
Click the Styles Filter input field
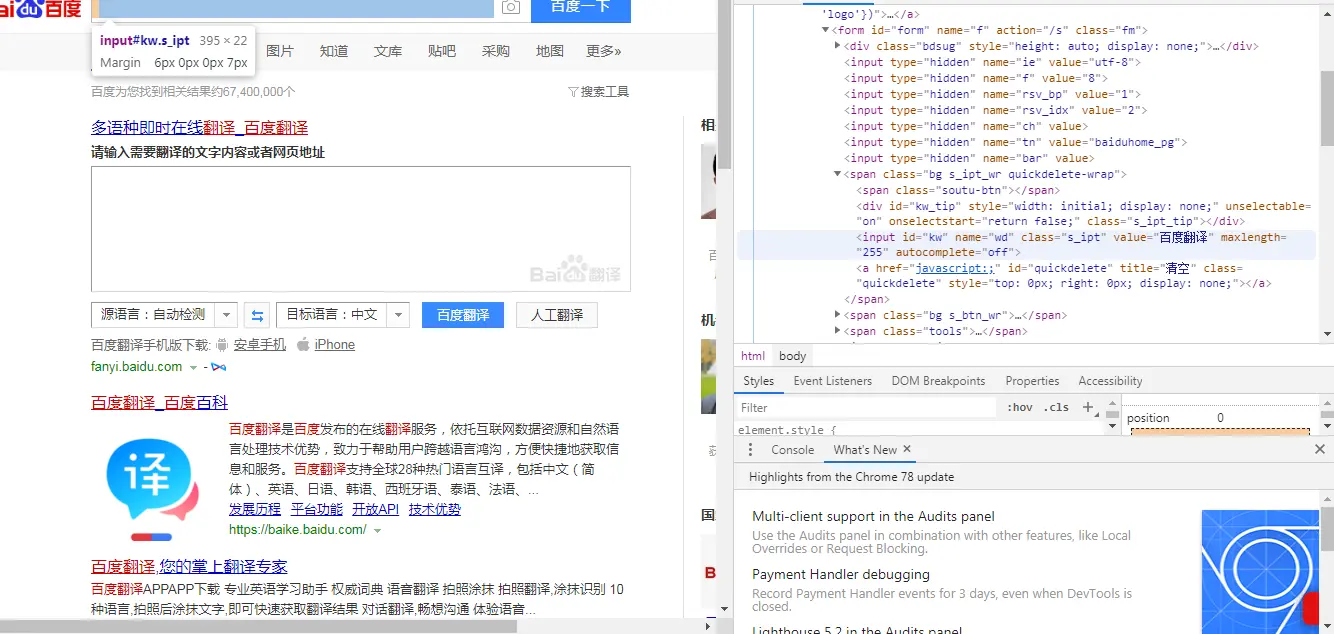pos(866,408)
